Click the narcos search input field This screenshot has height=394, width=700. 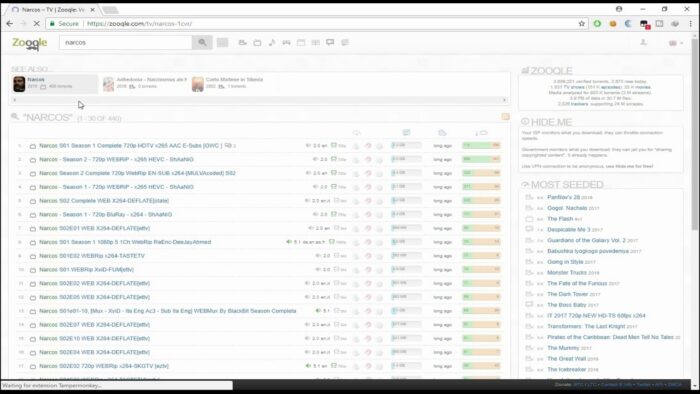point(125,42)
